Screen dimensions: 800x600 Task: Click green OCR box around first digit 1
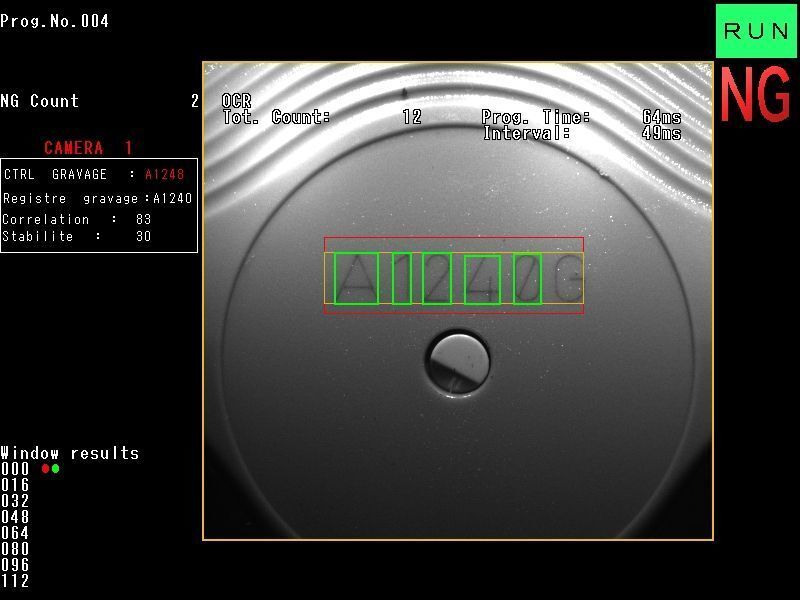coord(402,278)
